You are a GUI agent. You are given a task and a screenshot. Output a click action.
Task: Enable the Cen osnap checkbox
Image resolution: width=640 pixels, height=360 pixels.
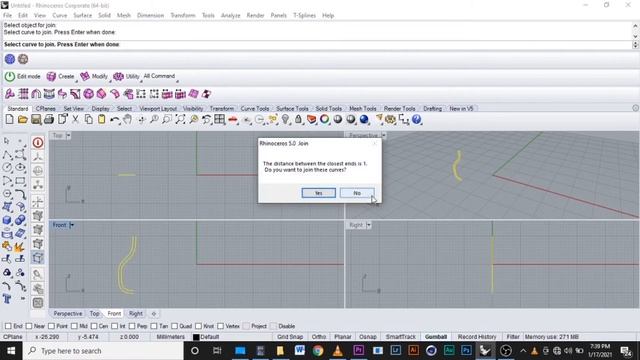[x=94, y=326]
